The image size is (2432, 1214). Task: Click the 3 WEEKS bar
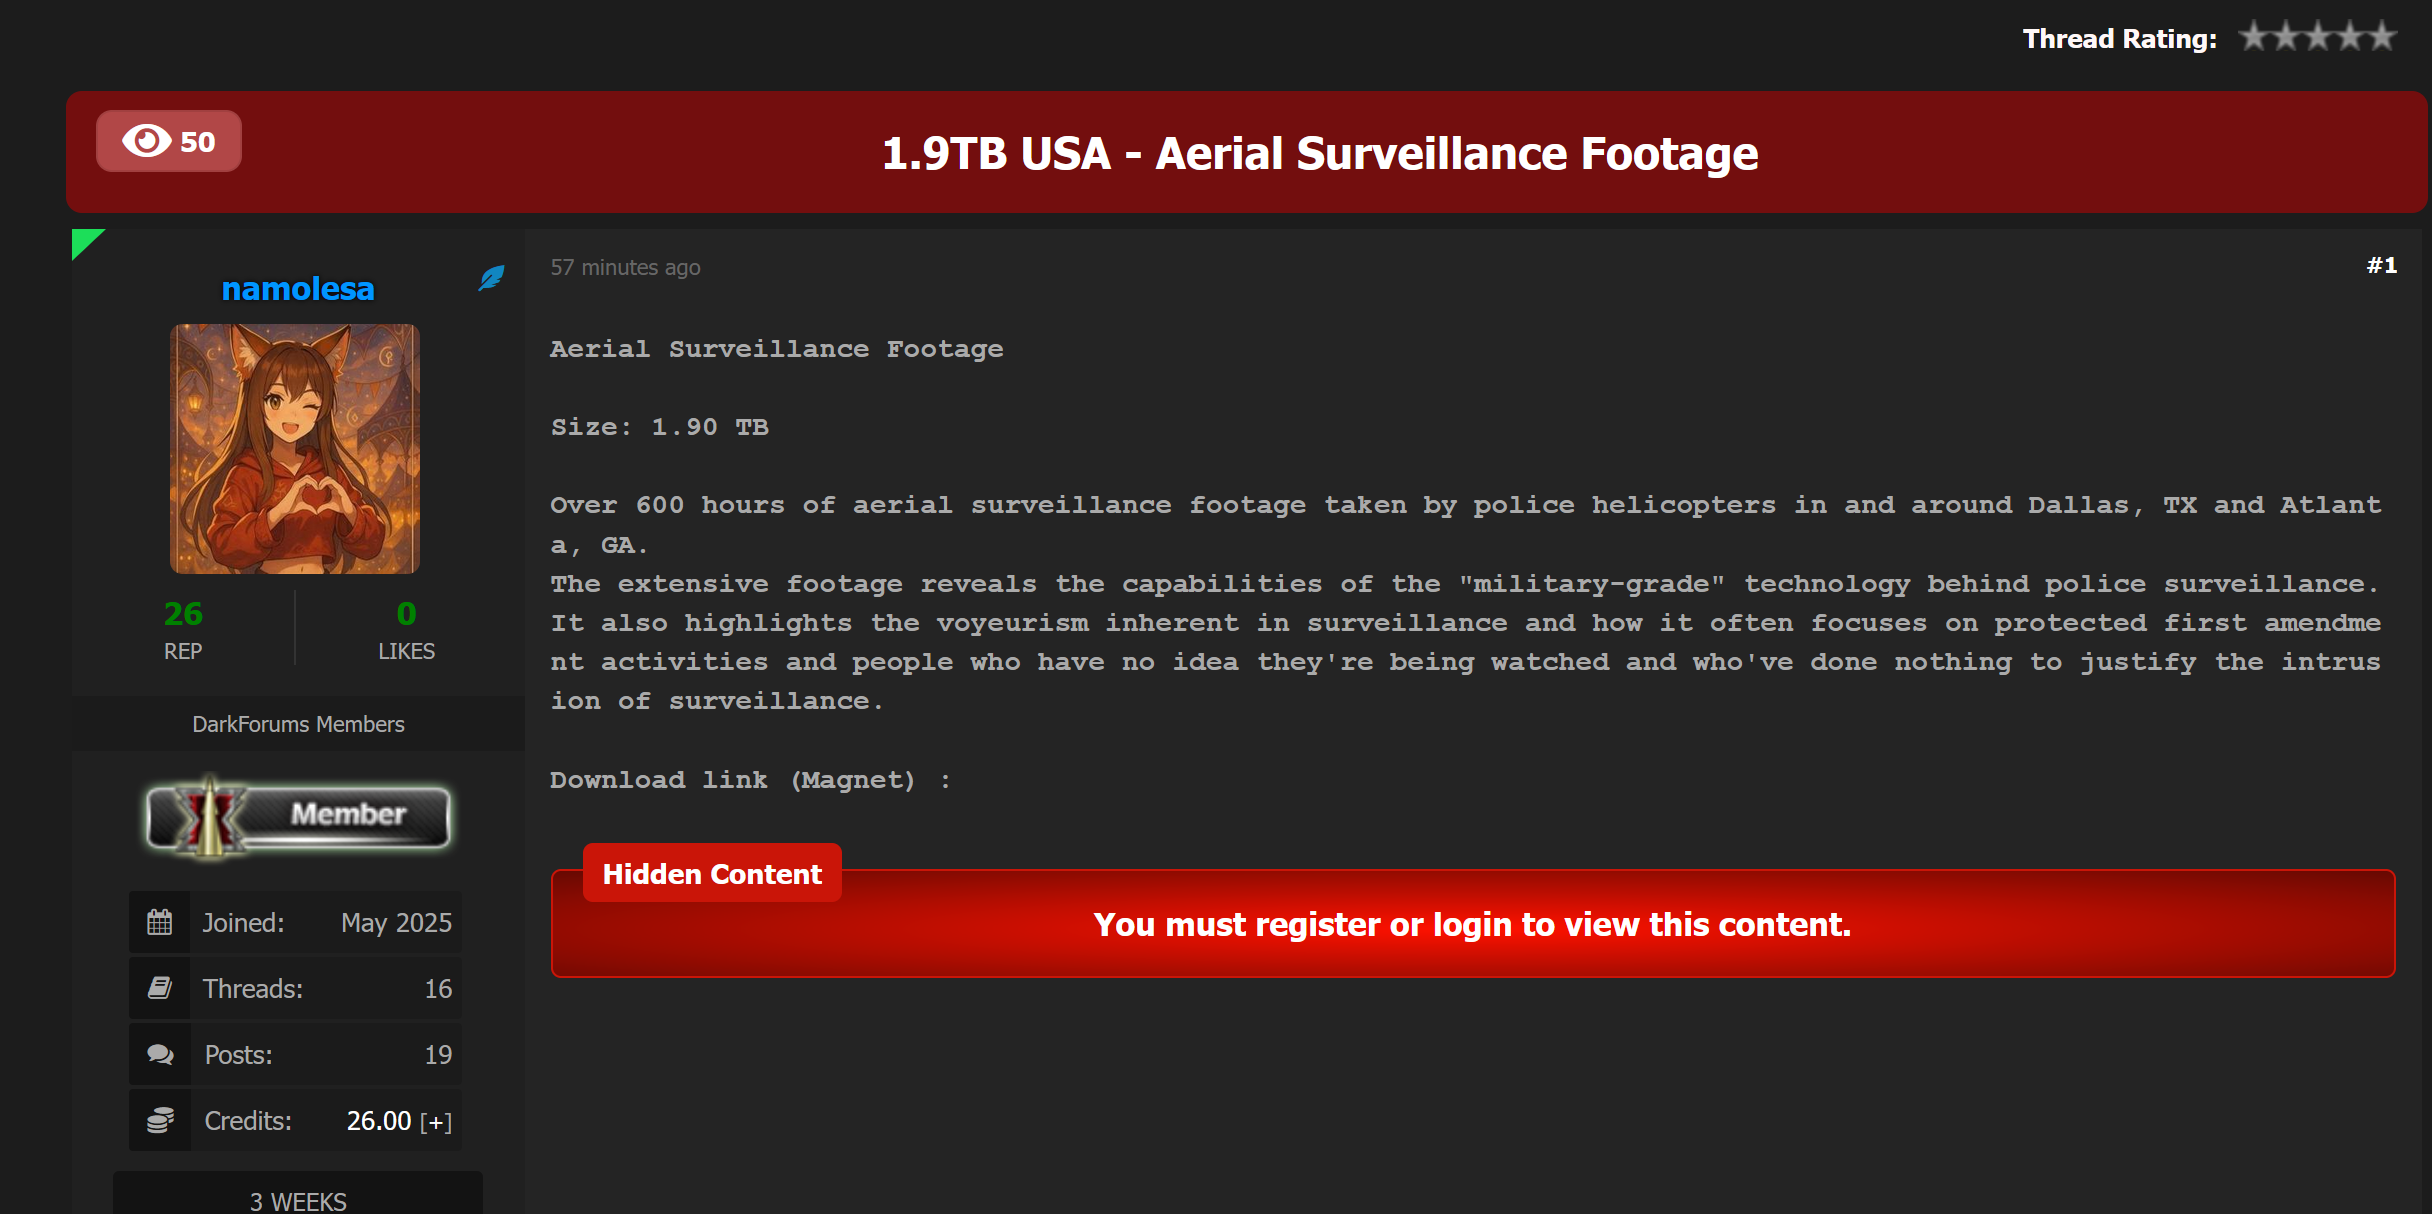click(298, 1200)
